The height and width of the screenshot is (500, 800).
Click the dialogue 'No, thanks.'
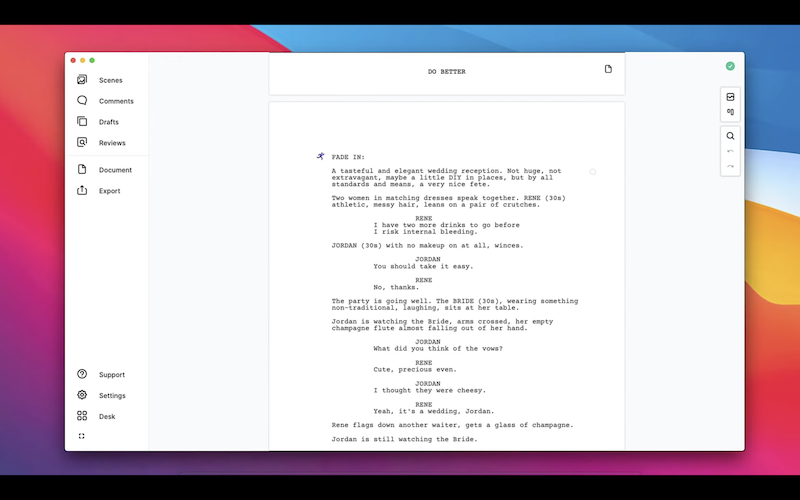point(396,287)
